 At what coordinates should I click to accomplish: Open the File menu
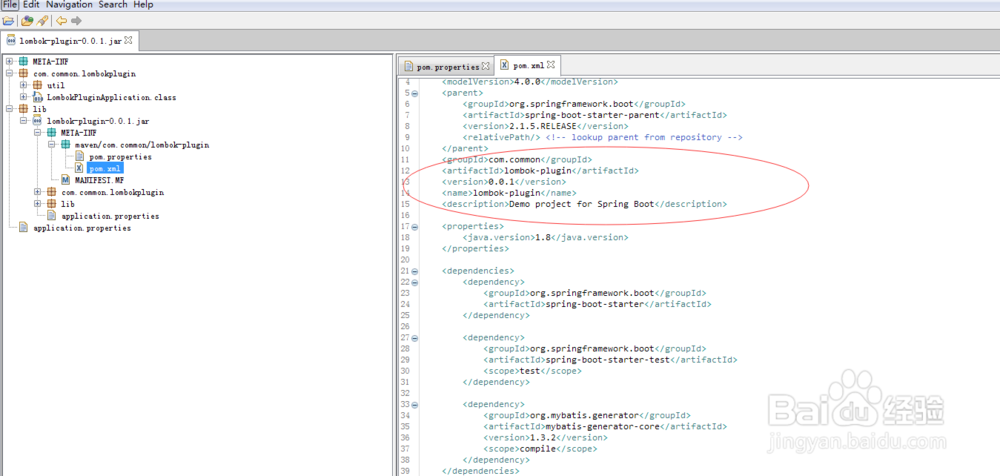point(10,4)
